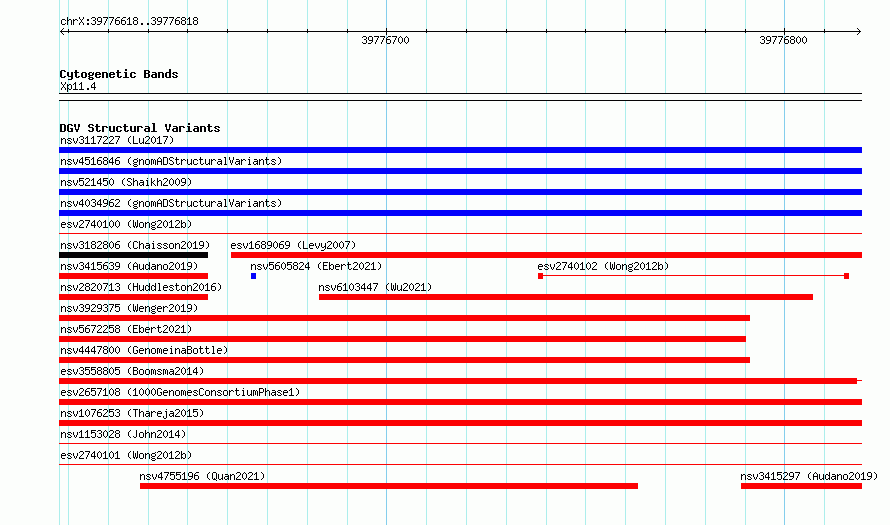
Task: Open nsv5672258 (Ebert2021) label
Action: pos(126,329)
